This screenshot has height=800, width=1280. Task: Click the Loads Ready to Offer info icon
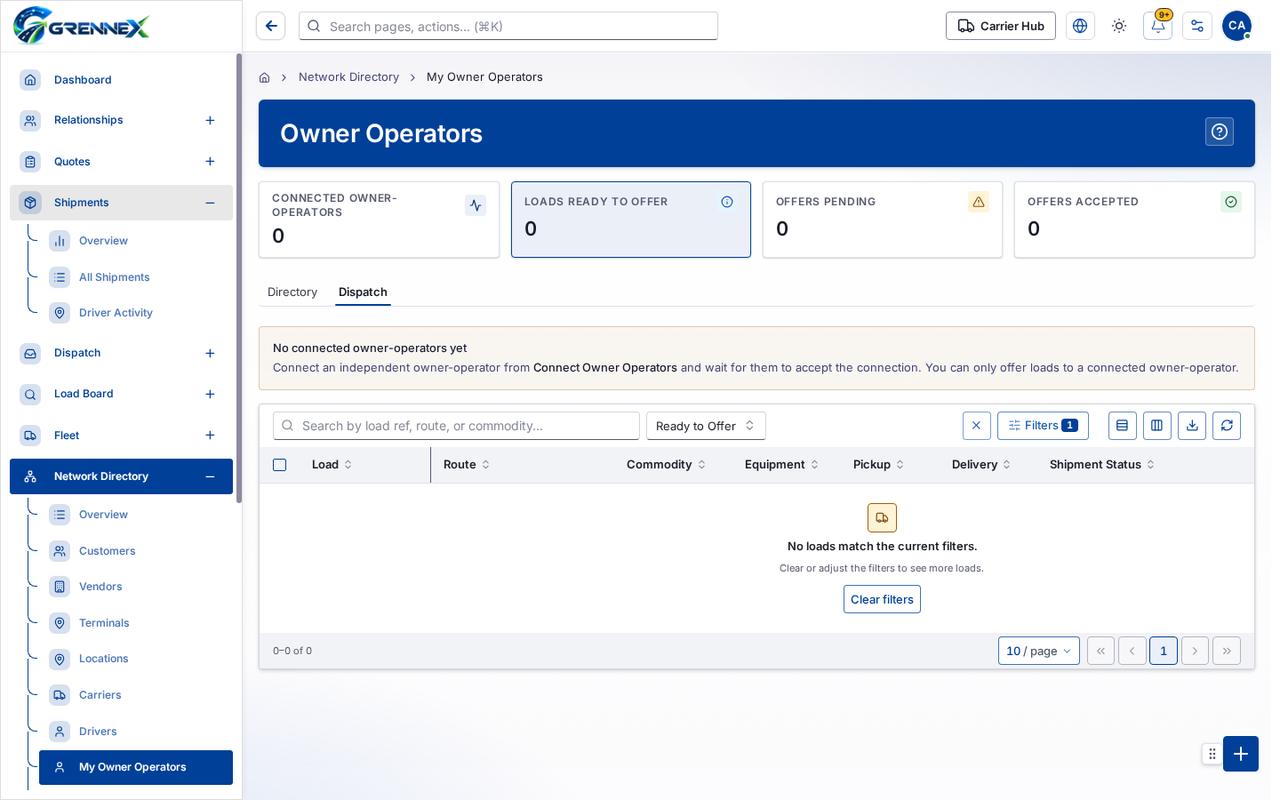pos(727,202)
